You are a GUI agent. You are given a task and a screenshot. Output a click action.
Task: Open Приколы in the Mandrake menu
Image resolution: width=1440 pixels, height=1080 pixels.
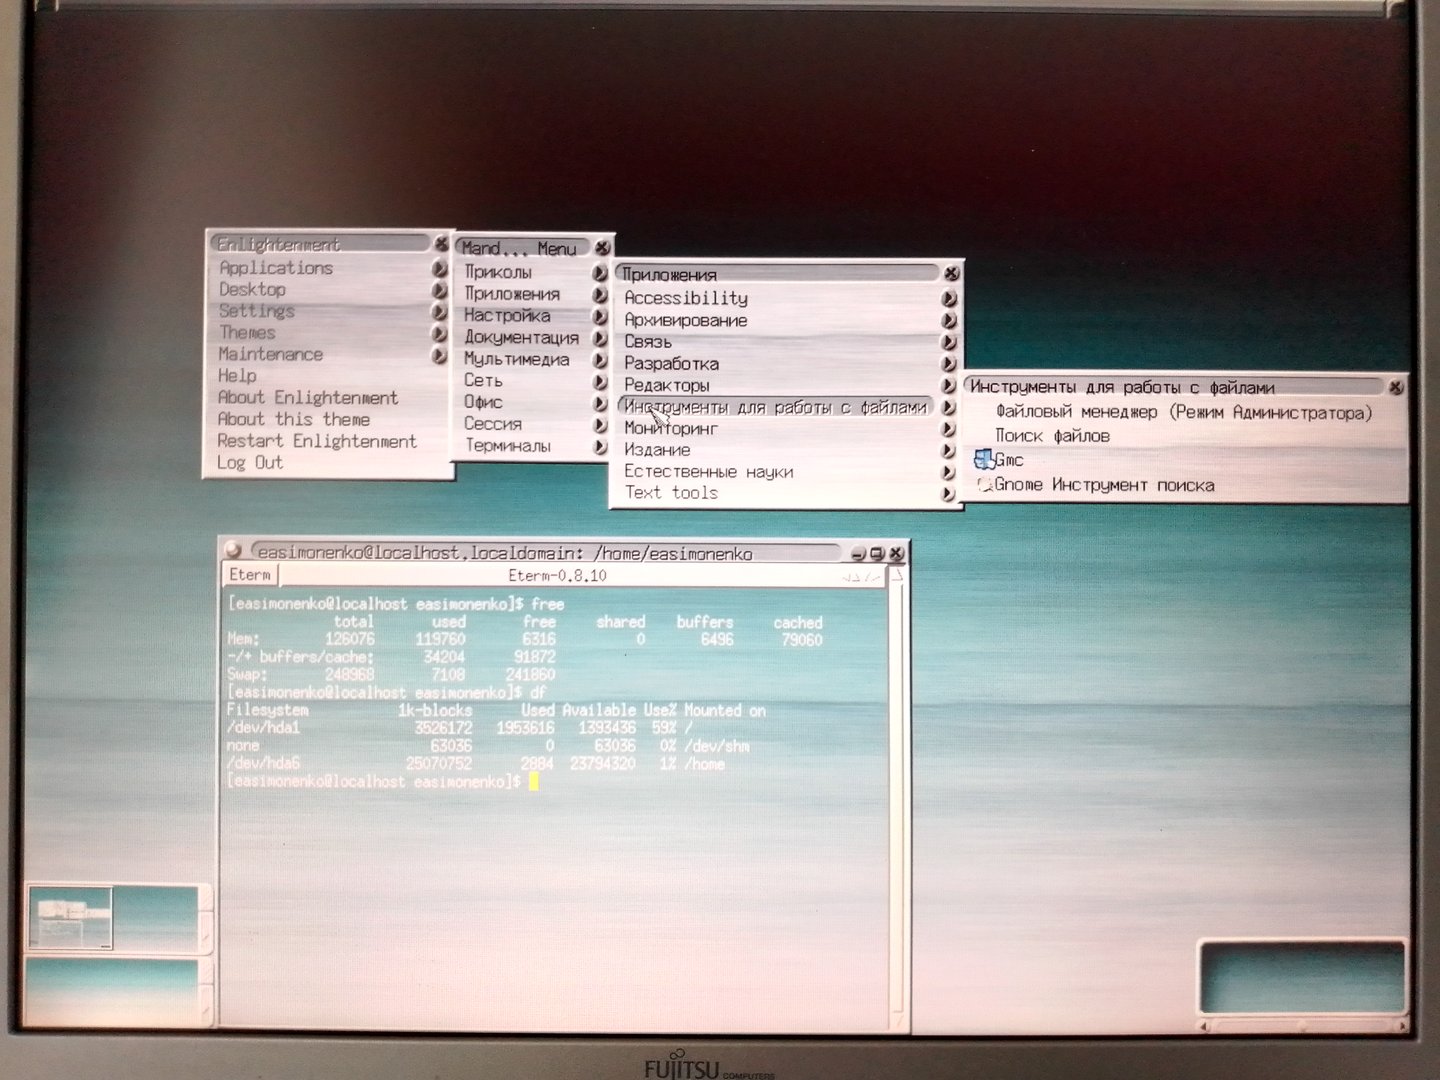[498, 272]
